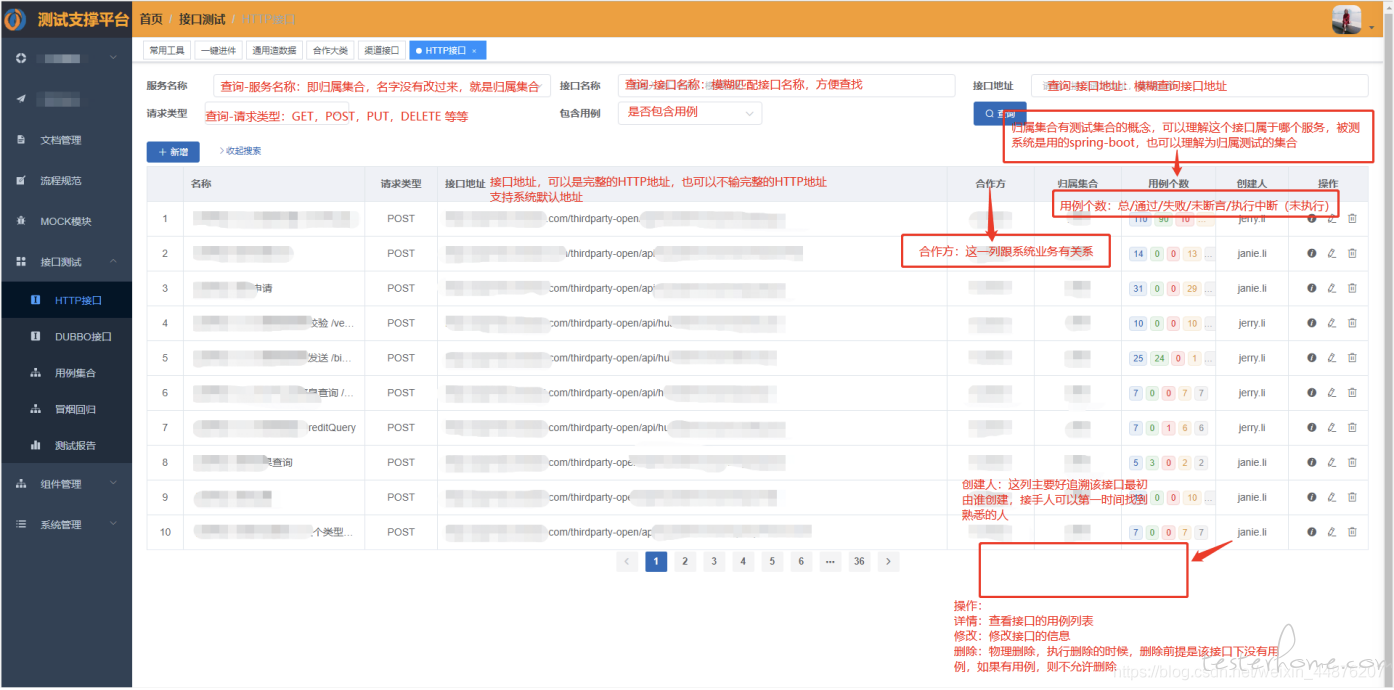The image size is (1394, 690).
Task: Go to page 36 in pagination
Action: coord(859,562)
